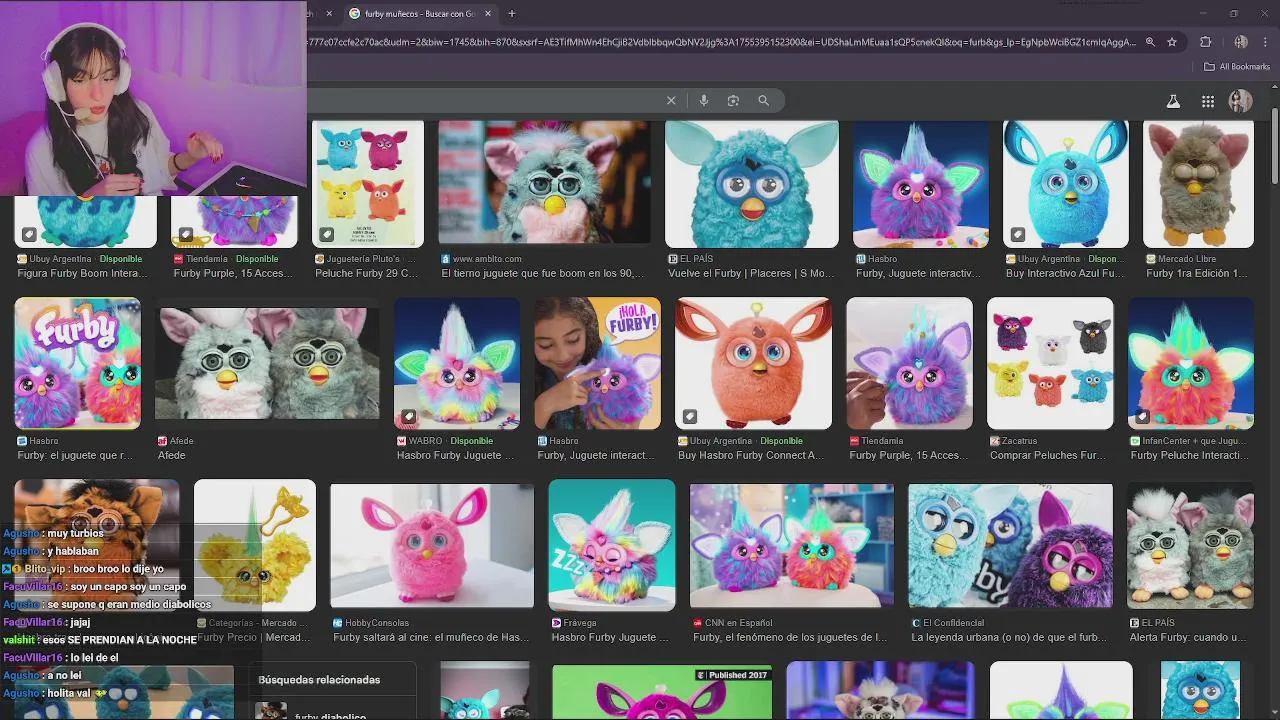Click the magnifier search submit icon
Screen dimensions: 1280x720
coord(763,100)
